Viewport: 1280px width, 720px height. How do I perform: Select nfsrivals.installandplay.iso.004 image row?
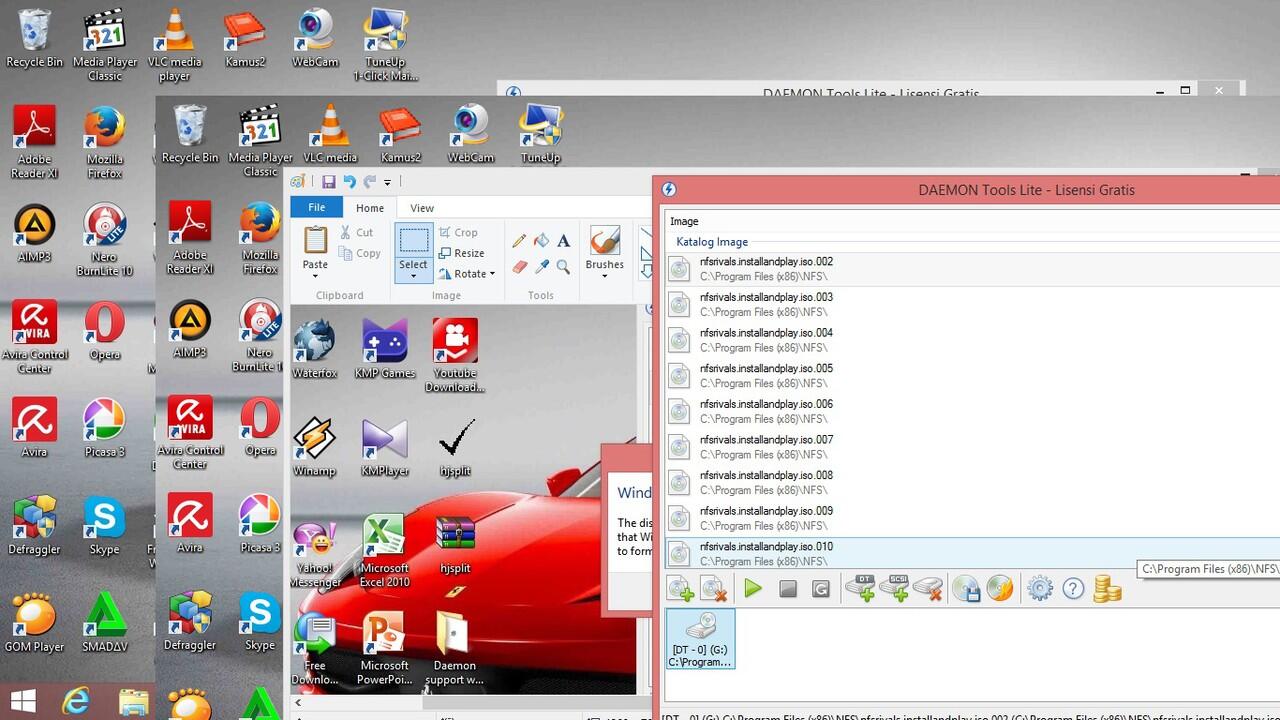click(x=972, y=340)
